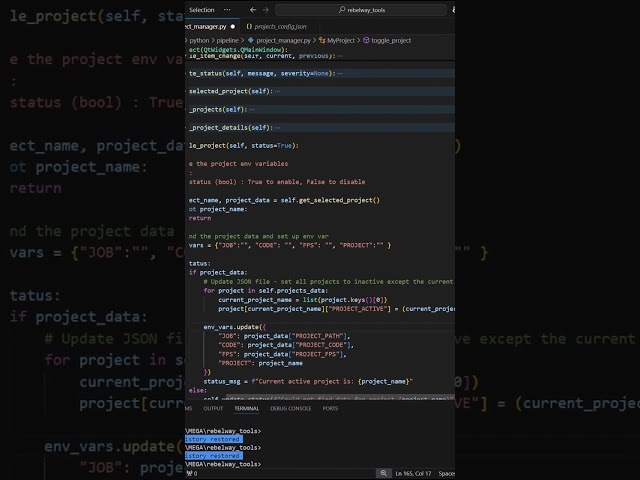
Task: Open the projects_config.json tab
Action: 280,27
